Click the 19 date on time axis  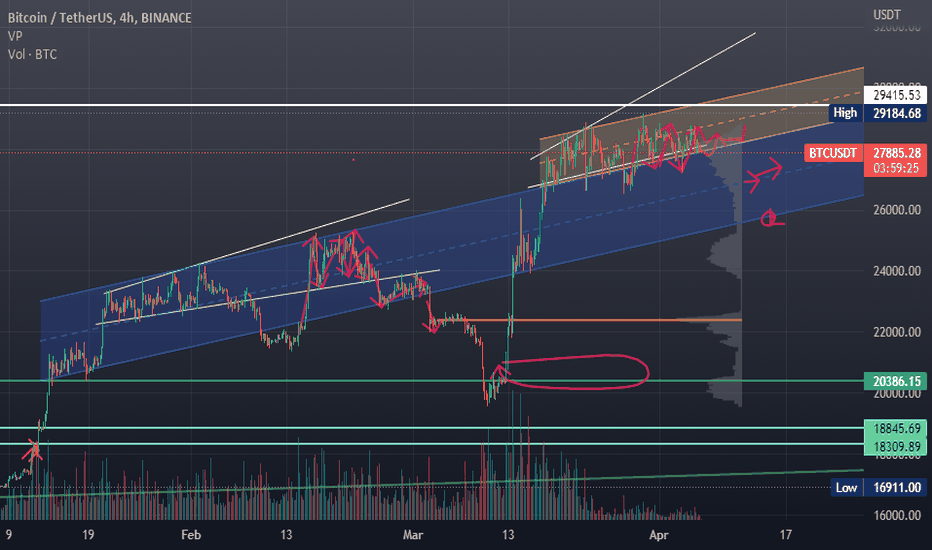click(88, 535)
